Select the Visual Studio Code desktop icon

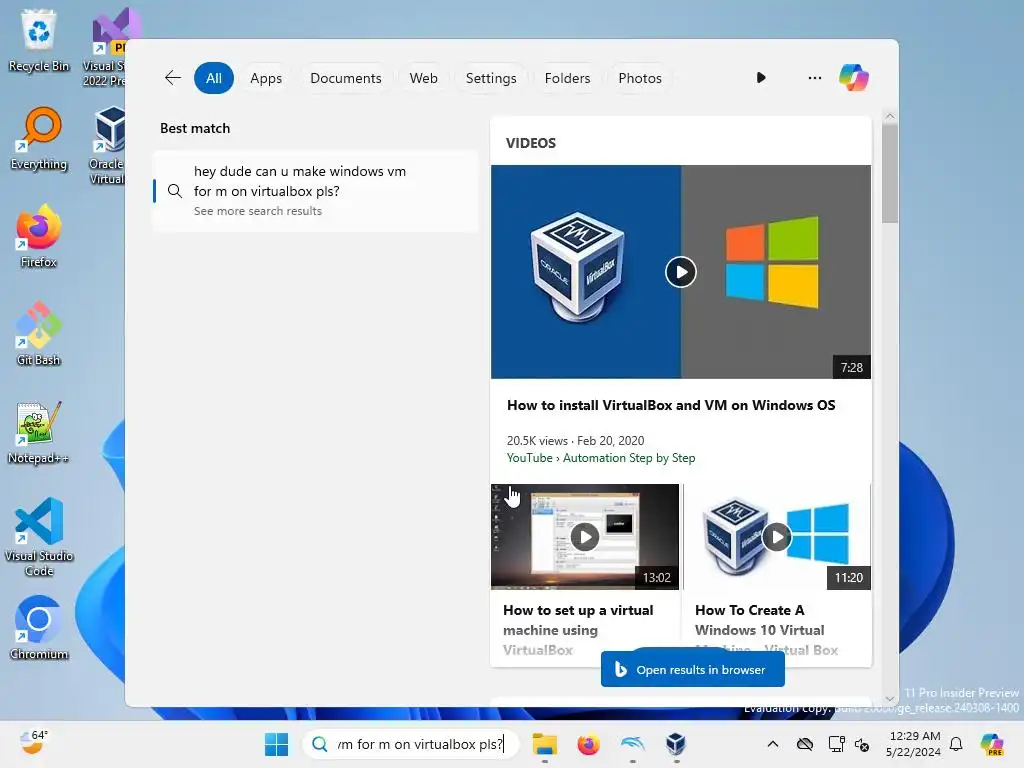point(39,537)
